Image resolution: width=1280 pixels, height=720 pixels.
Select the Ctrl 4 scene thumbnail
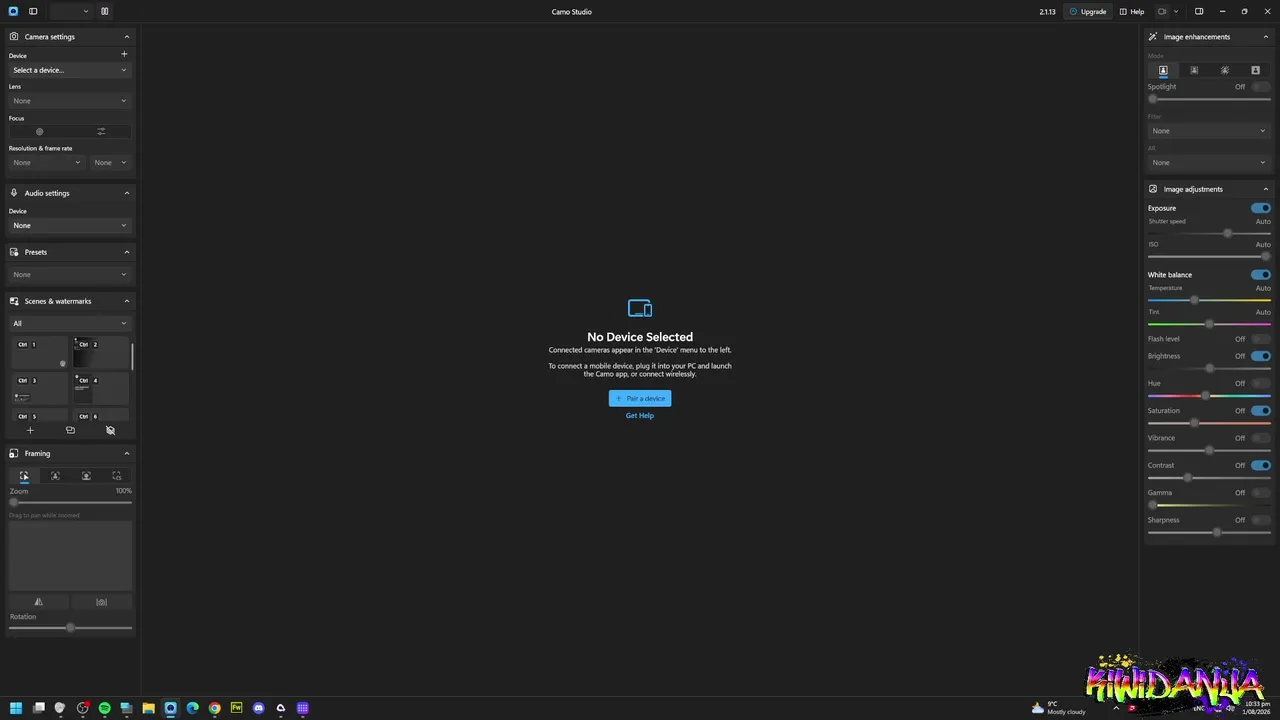coord(101,389)
